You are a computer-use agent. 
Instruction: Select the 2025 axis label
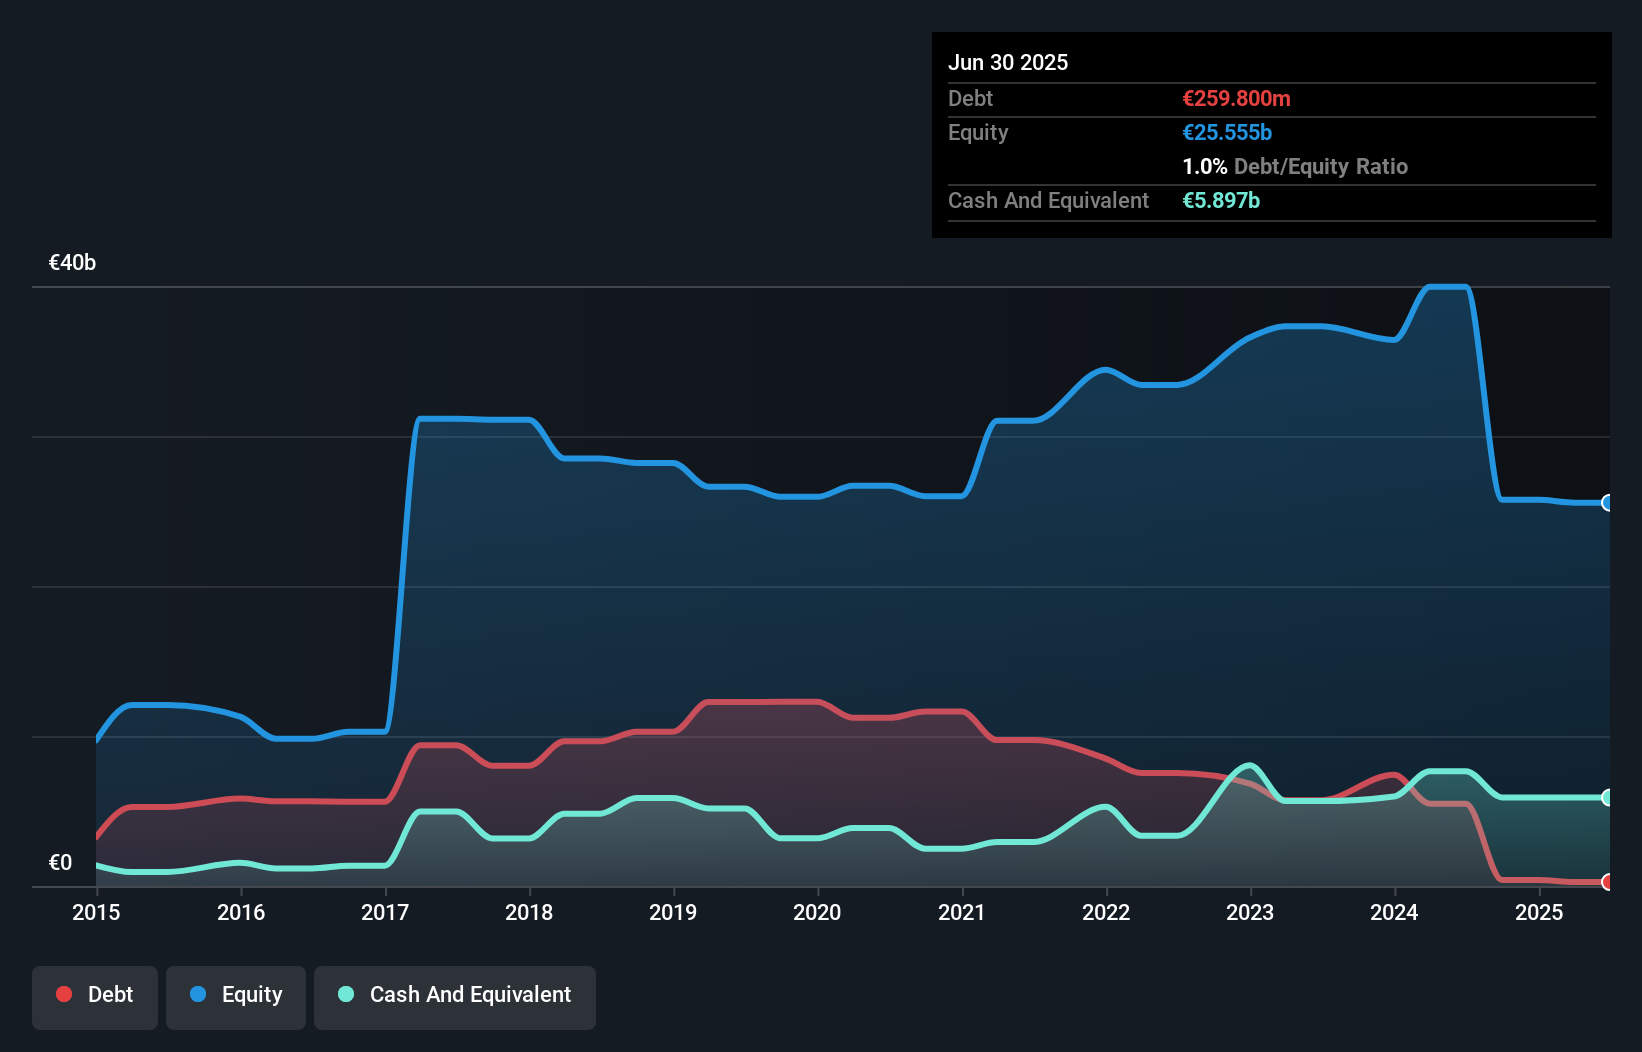click(1539, 912)
